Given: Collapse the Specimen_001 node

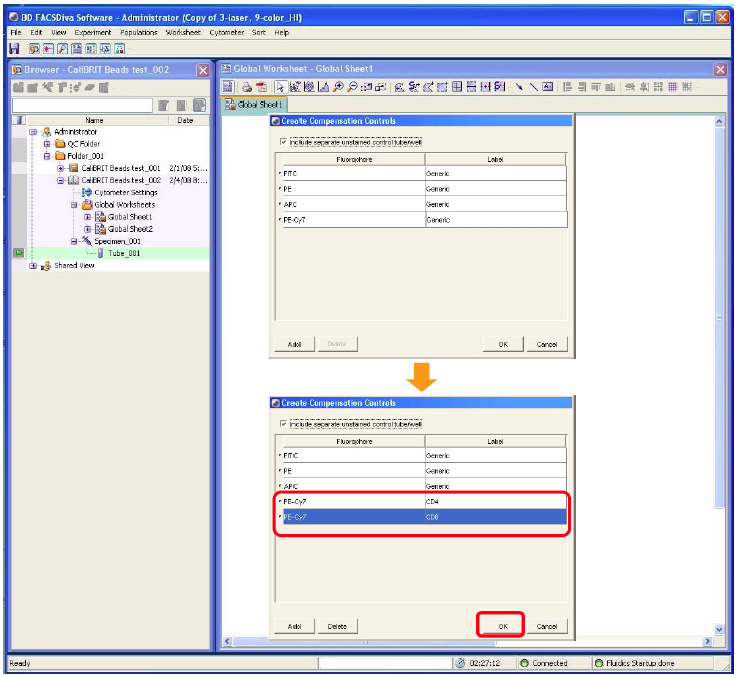Looking at the screenshot, I should [74, 241].
